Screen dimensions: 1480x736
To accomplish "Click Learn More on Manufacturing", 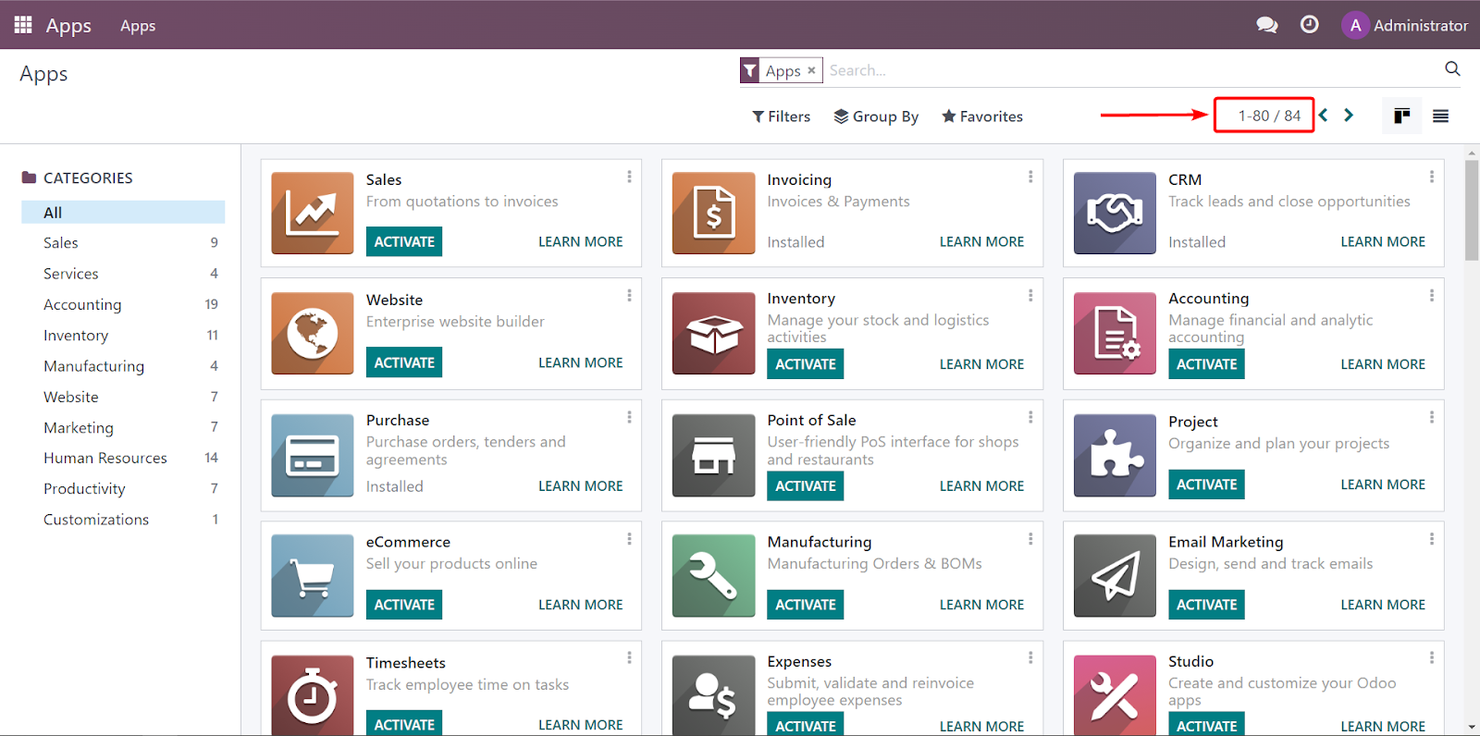I will click(982, 605).
